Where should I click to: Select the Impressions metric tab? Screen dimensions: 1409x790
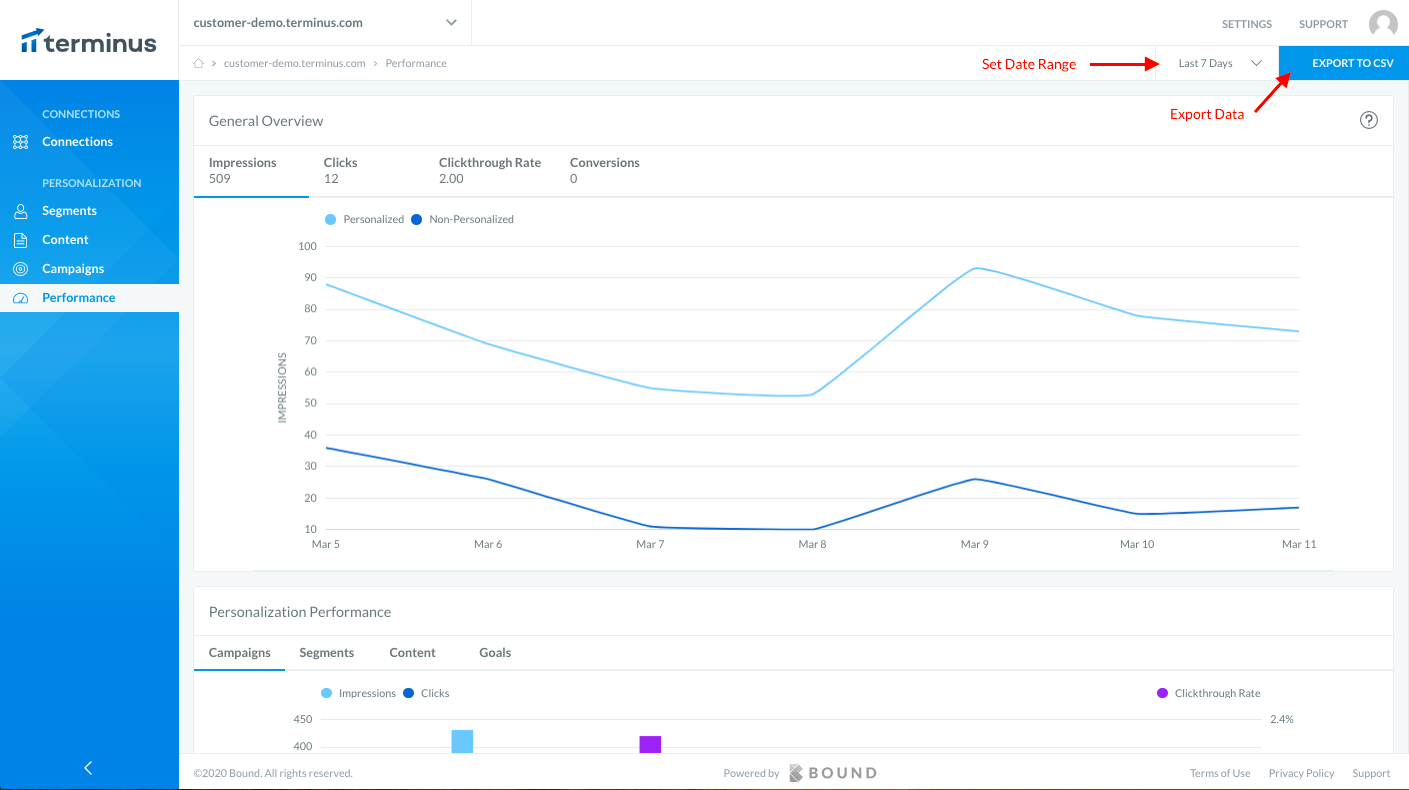tap(251, 171)
